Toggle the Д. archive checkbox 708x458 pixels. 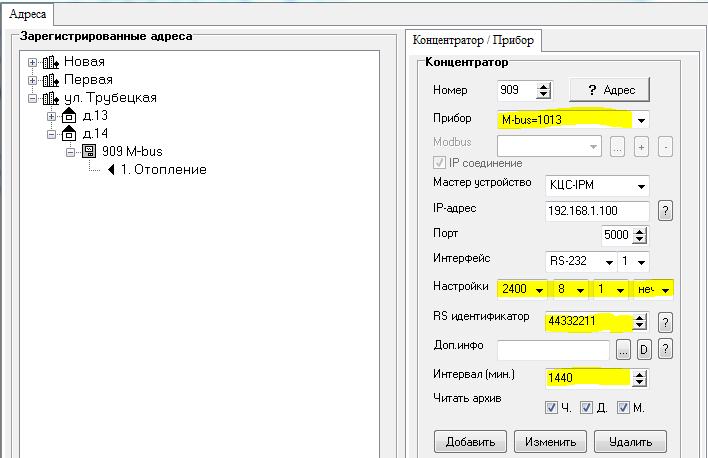[587, 407]
